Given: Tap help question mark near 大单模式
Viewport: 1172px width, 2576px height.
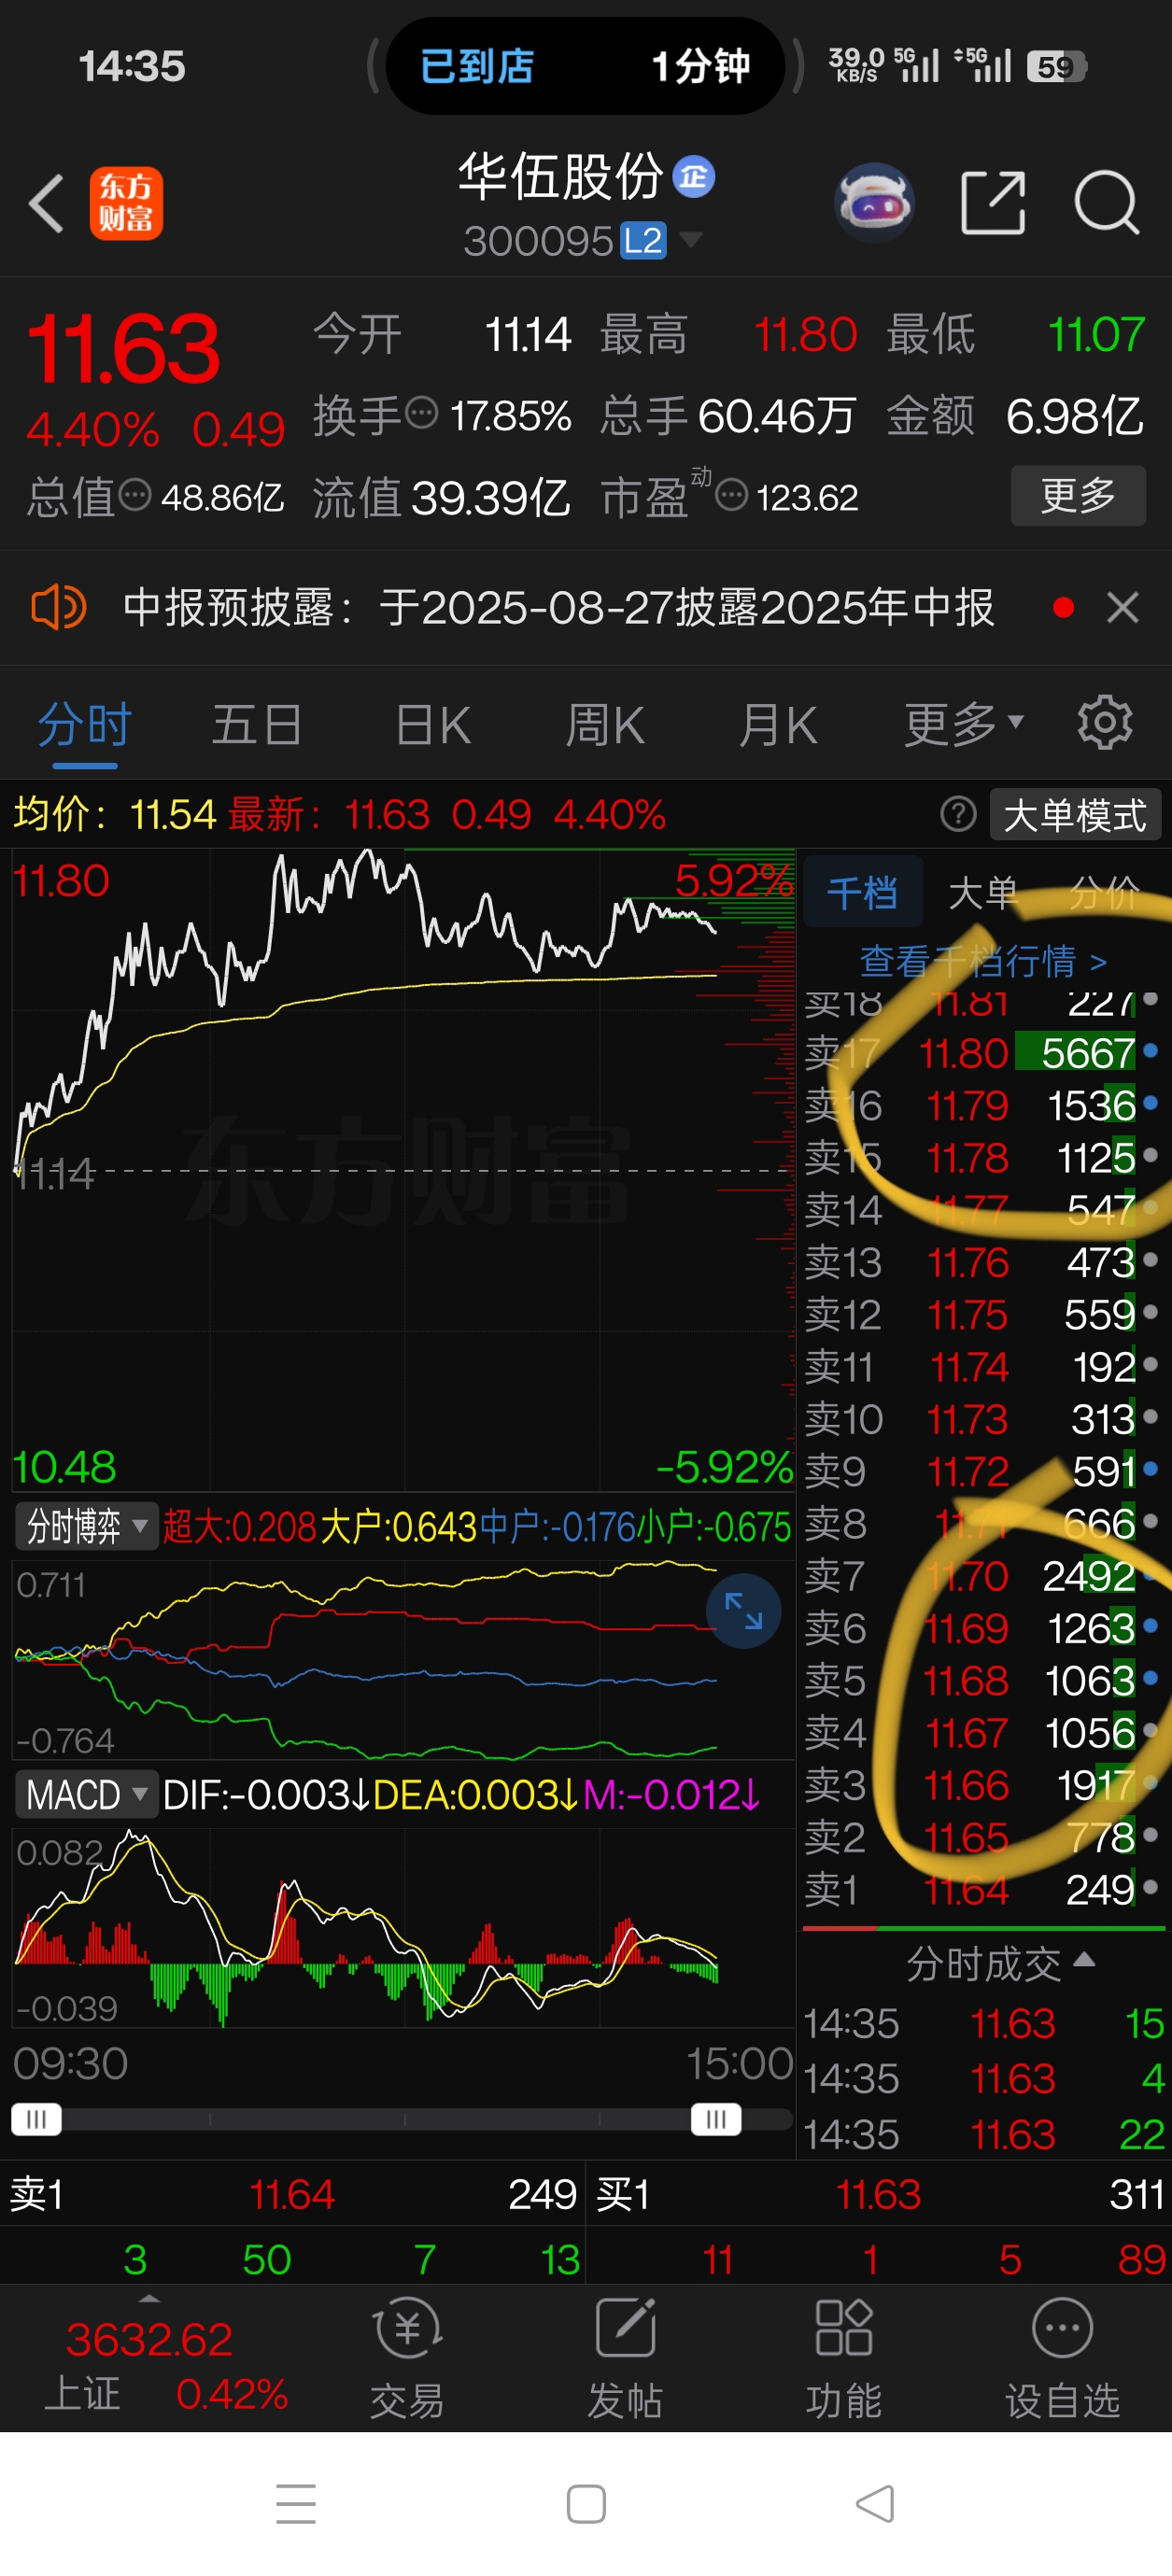Looking at the screenshot, I should tap(958, 815).
